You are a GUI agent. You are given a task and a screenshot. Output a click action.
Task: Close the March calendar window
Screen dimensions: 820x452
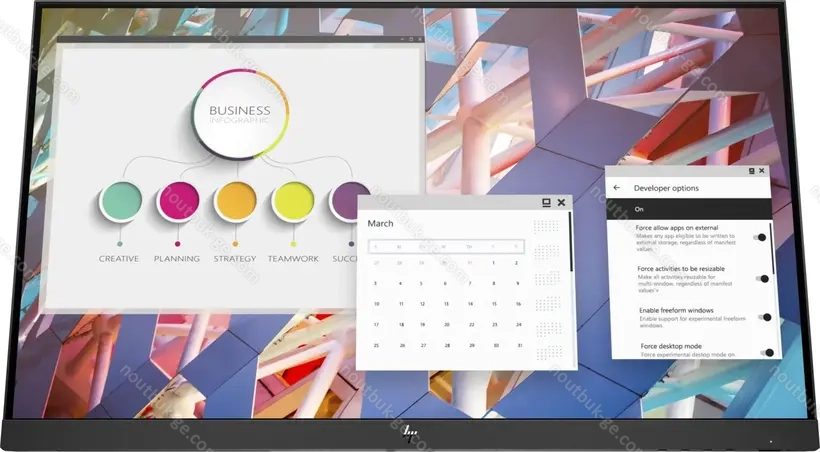tap(561, 202)
